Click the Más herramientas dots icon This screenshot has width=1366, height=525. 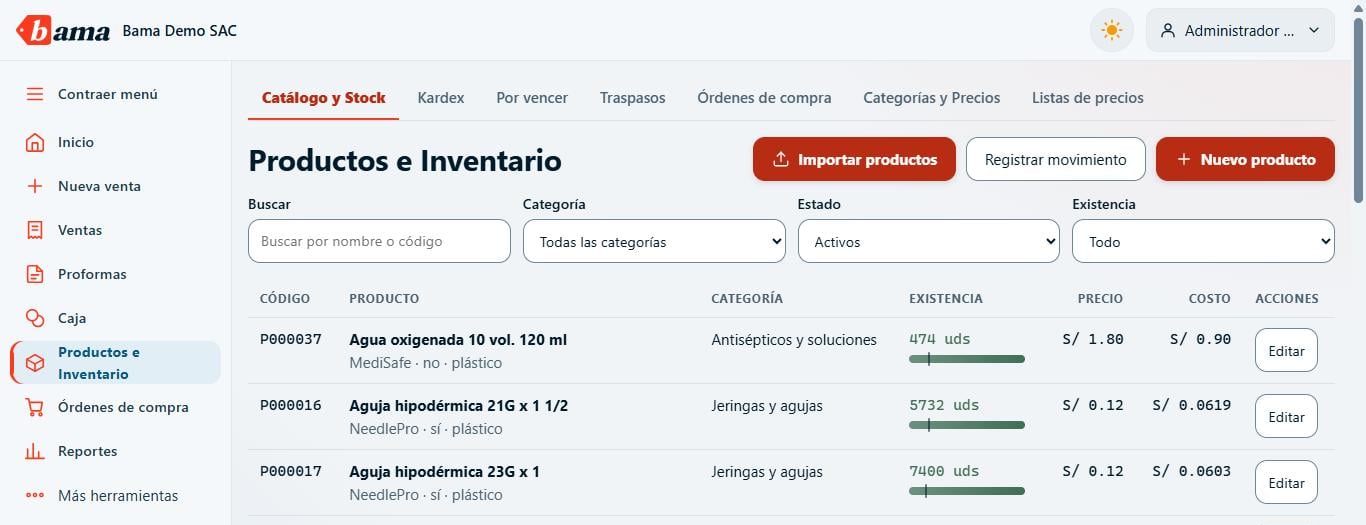click(35, 495)
